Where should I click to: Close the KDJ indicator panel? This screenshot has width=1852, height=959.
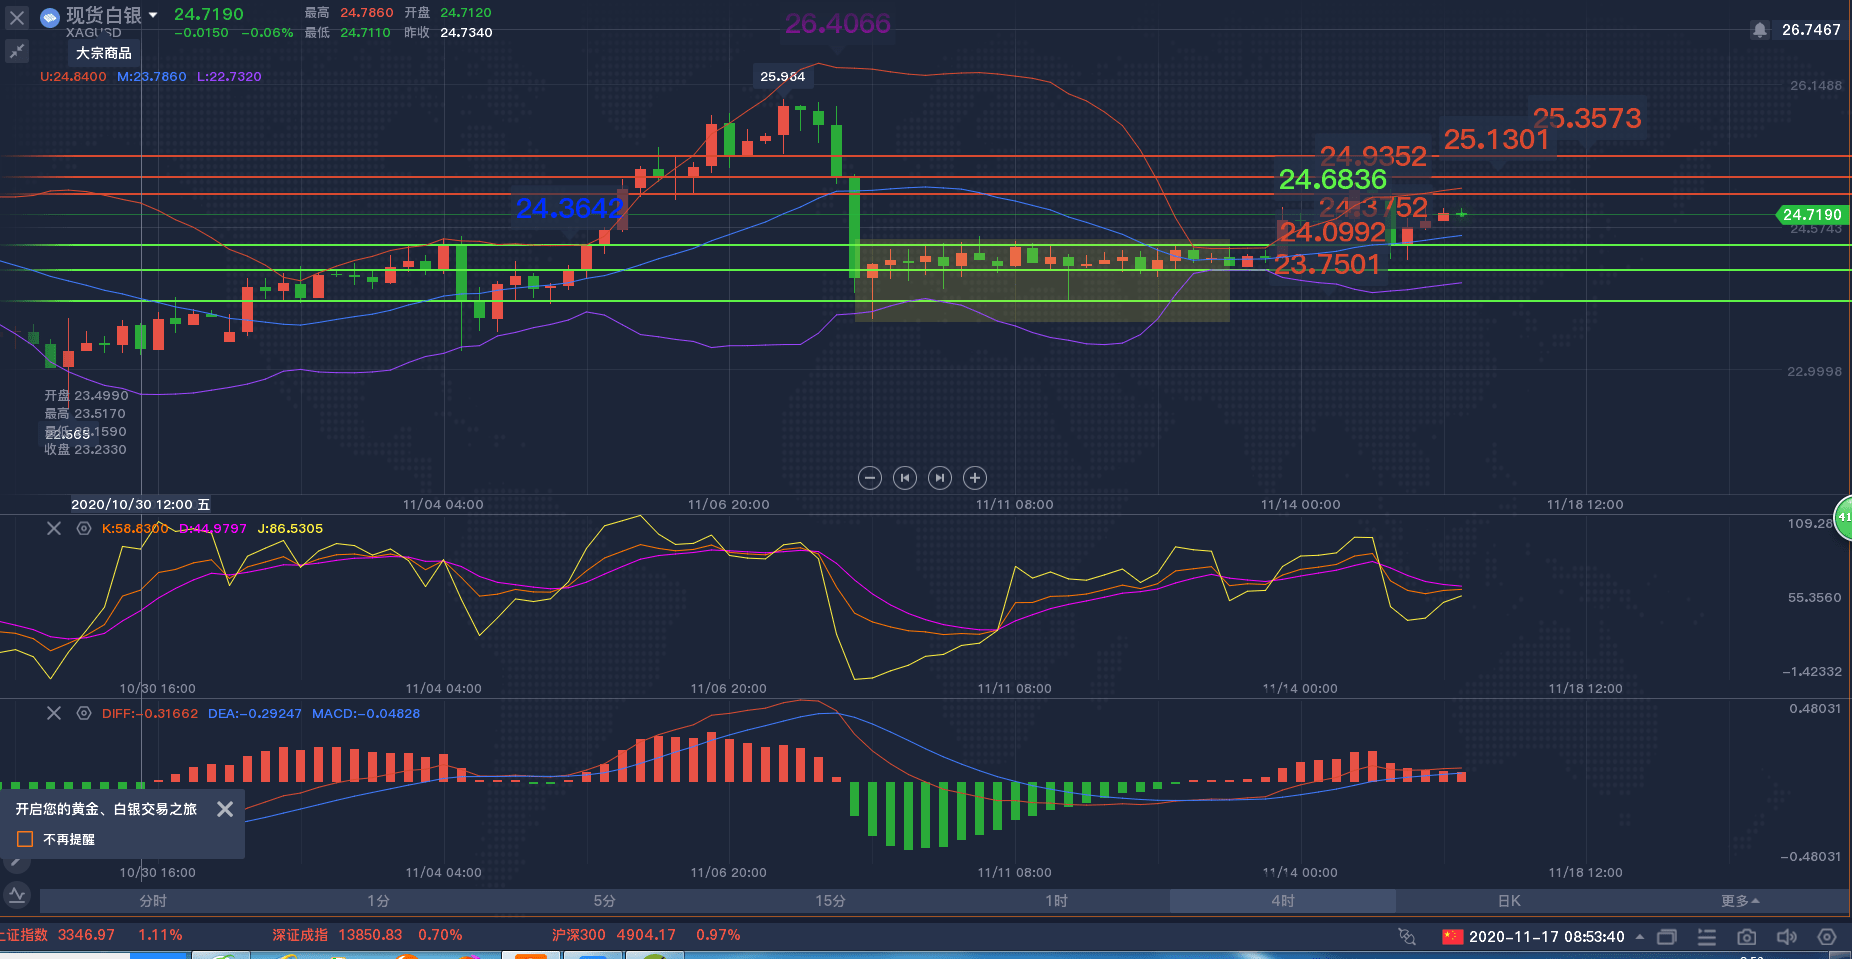click(x=54, y=529)
